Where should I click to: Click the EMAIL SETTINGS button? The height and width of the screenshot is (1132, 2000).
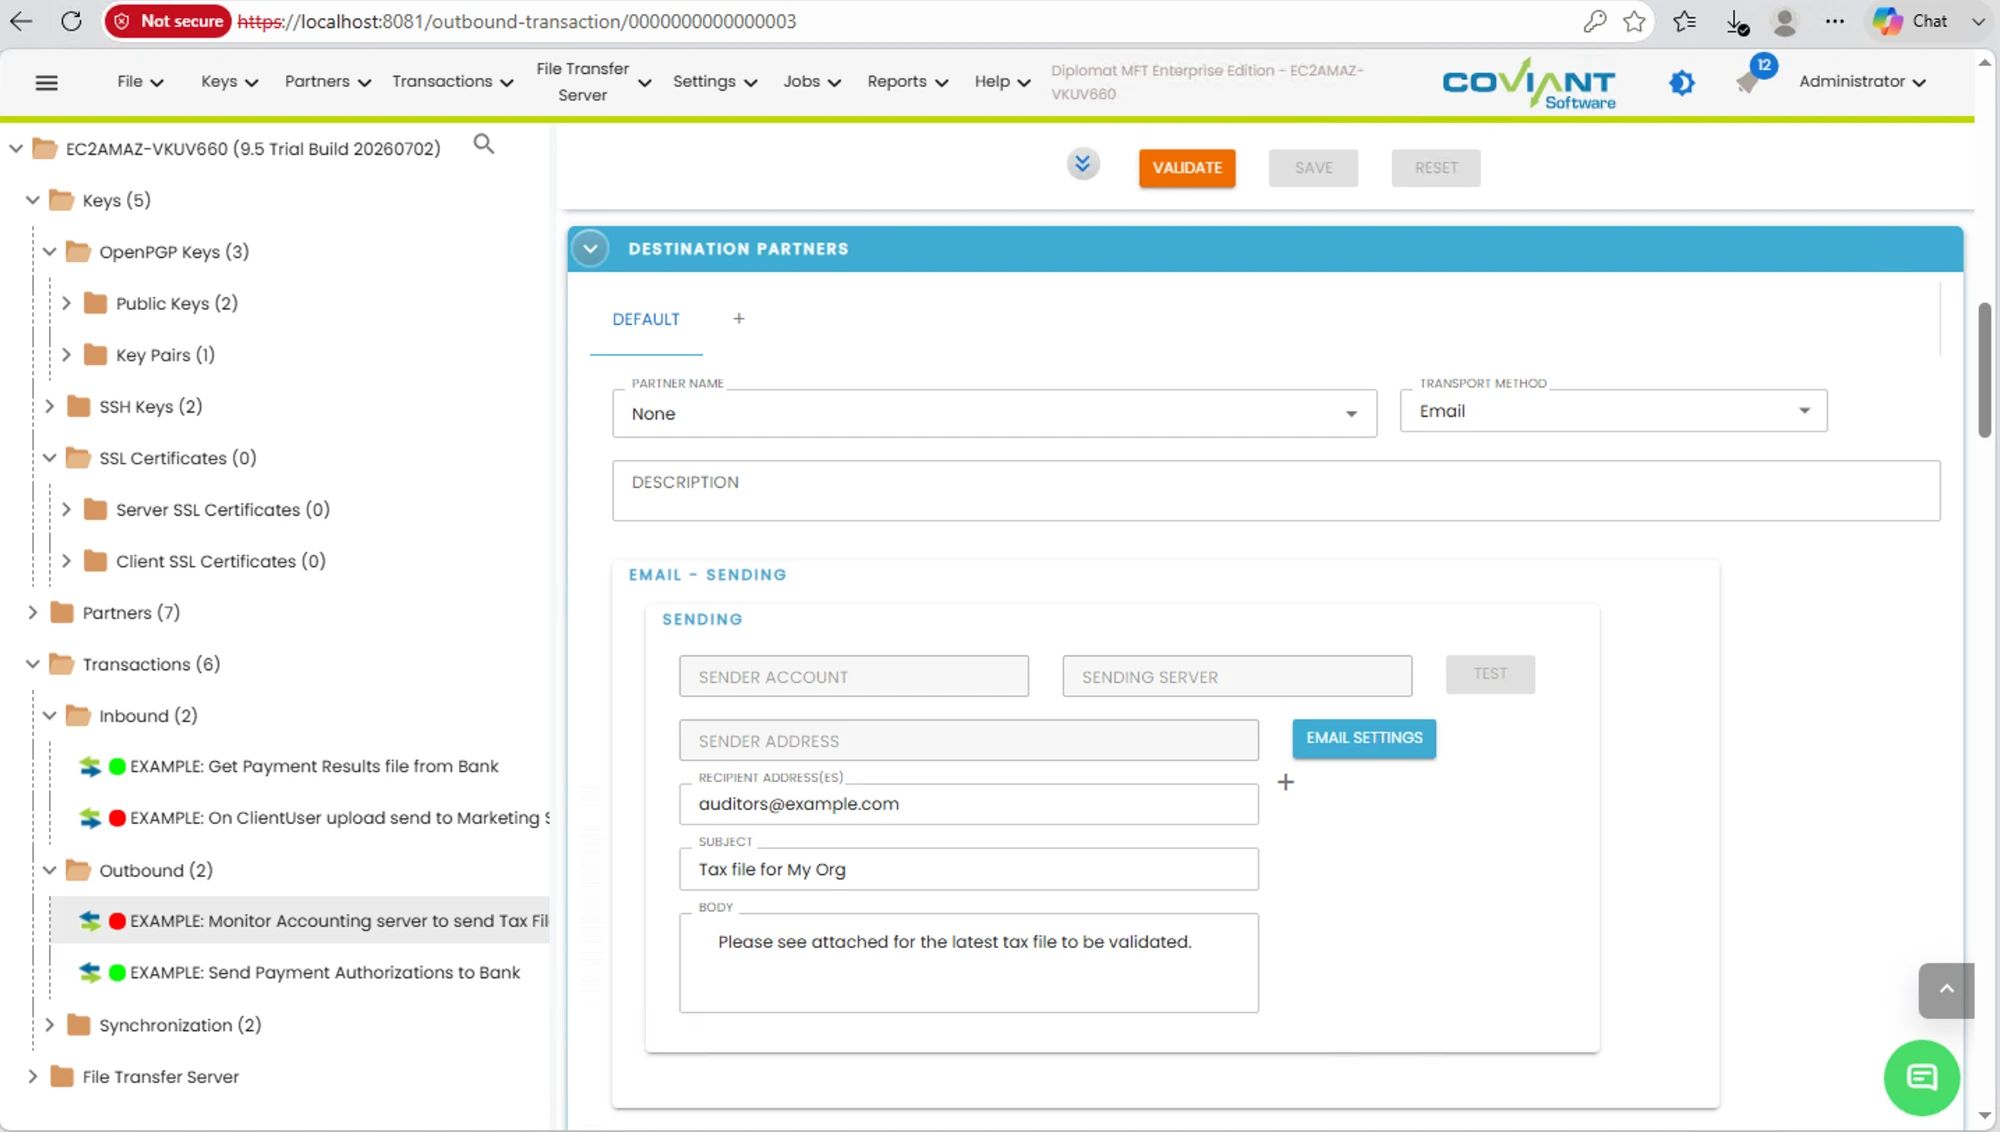(x=1364, y=738)
